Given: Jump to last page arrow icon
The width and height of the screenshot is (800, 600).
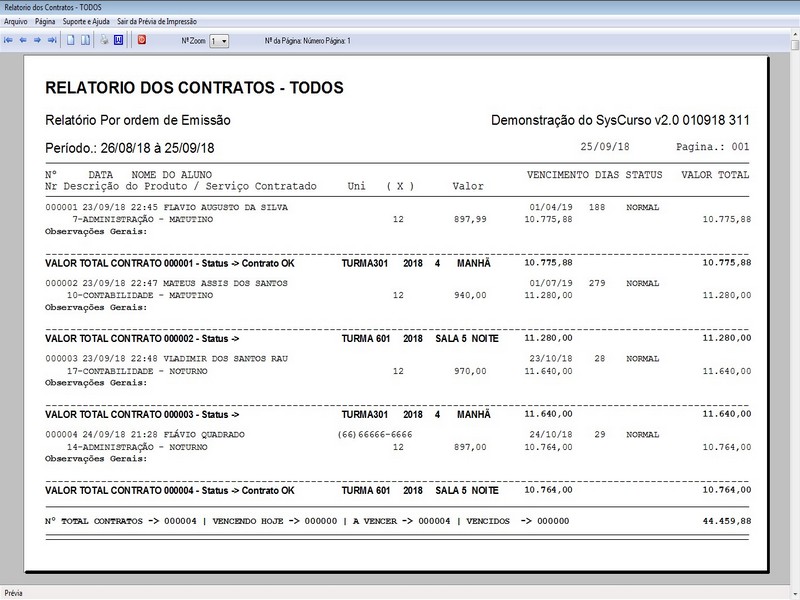Looking at the screenshot, I should point(51,41).
